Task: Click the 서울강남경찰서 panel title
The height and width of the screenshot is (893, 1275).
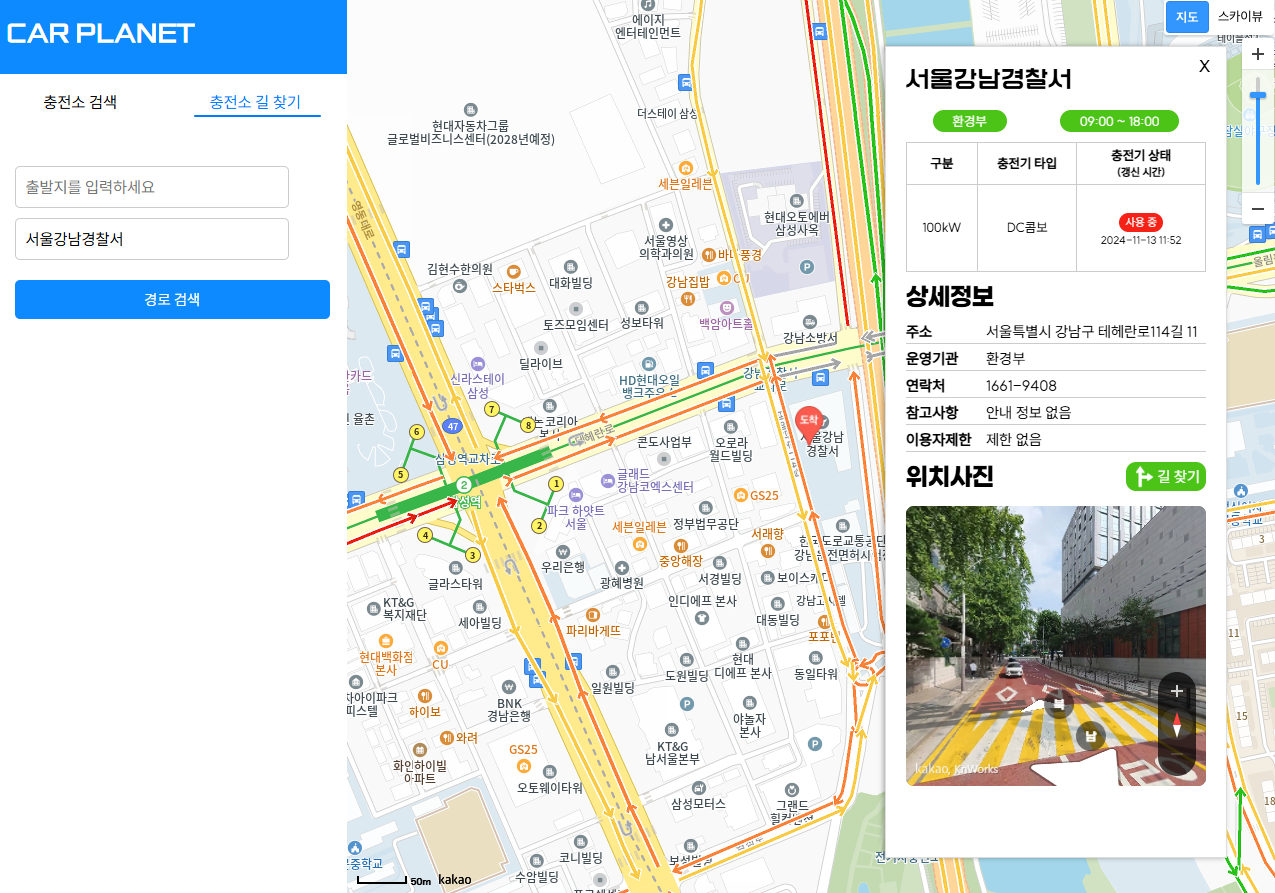Action: tap(988, 79)
